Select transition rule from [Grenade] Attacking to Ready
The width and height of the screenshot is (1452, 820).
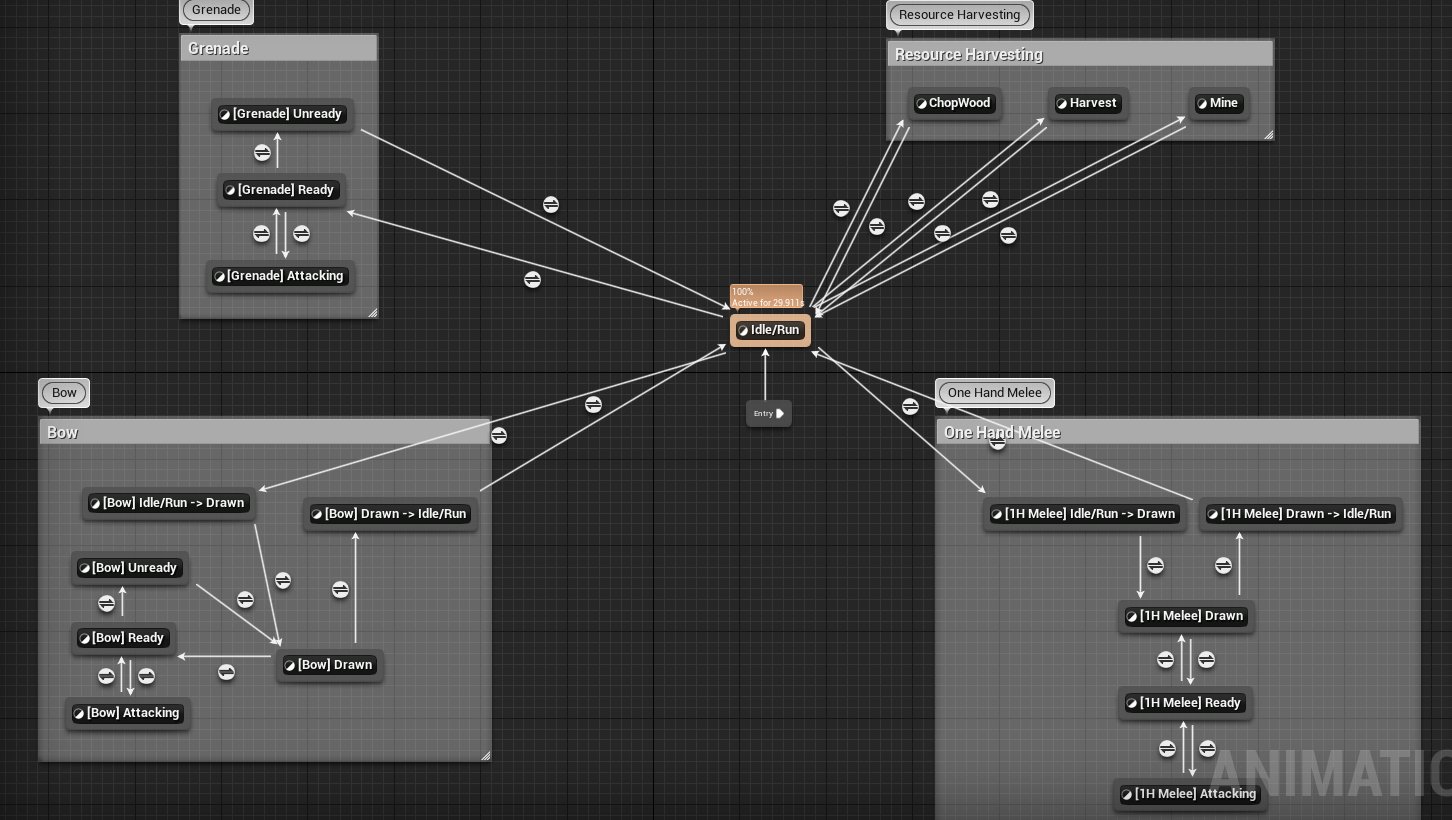click(261, 233)
